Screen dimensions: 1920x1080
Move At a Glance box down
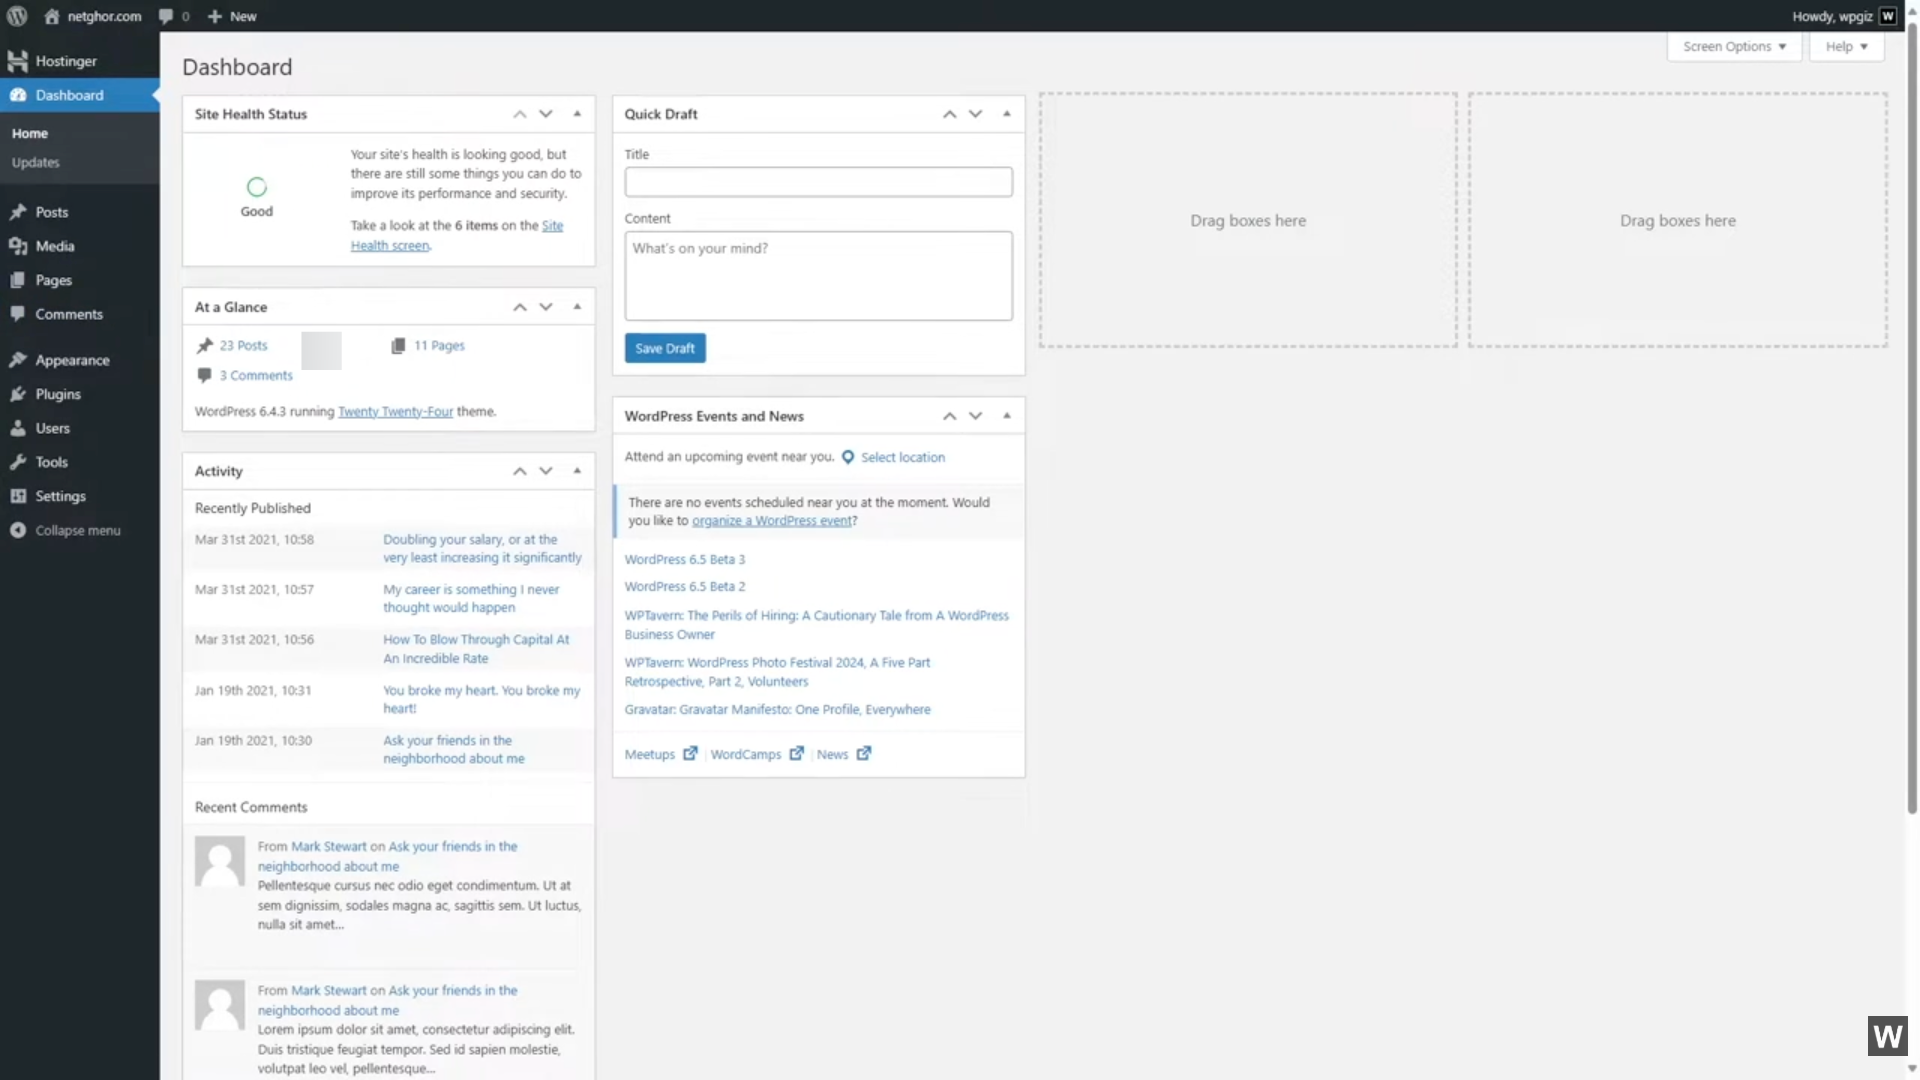coord(546,307)
